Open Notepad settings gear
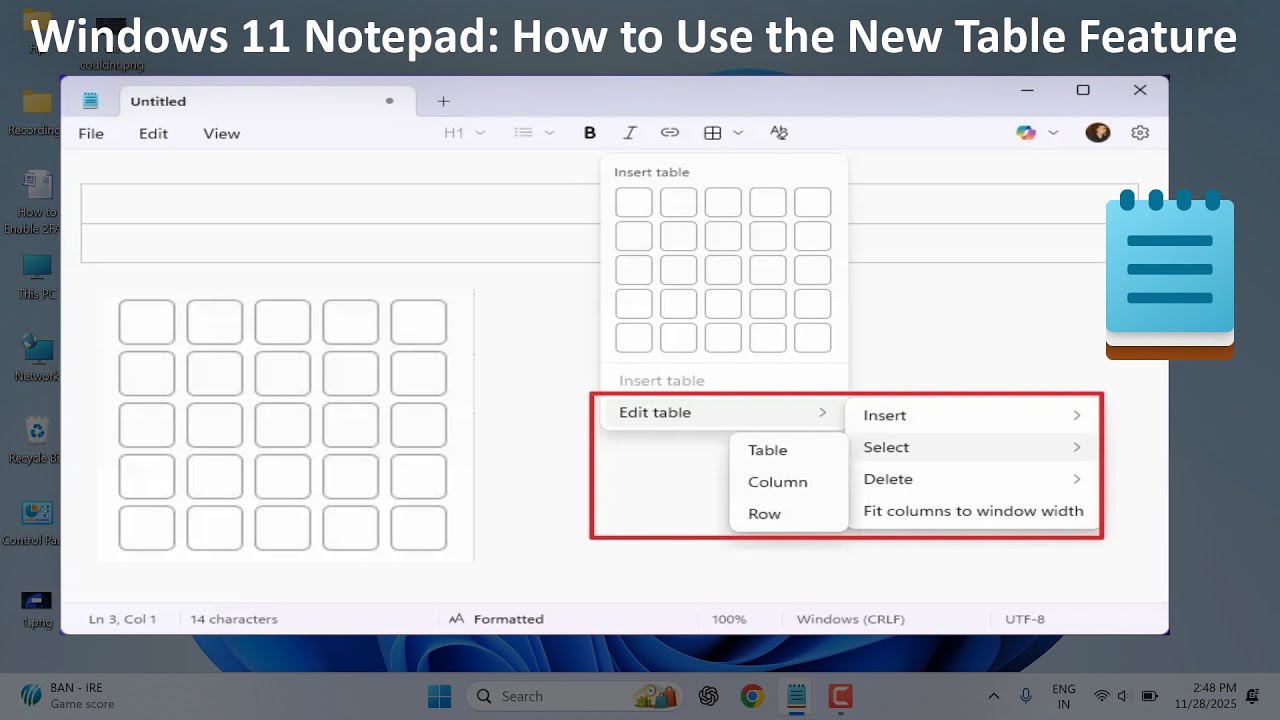 click(x=1140, y=133)
